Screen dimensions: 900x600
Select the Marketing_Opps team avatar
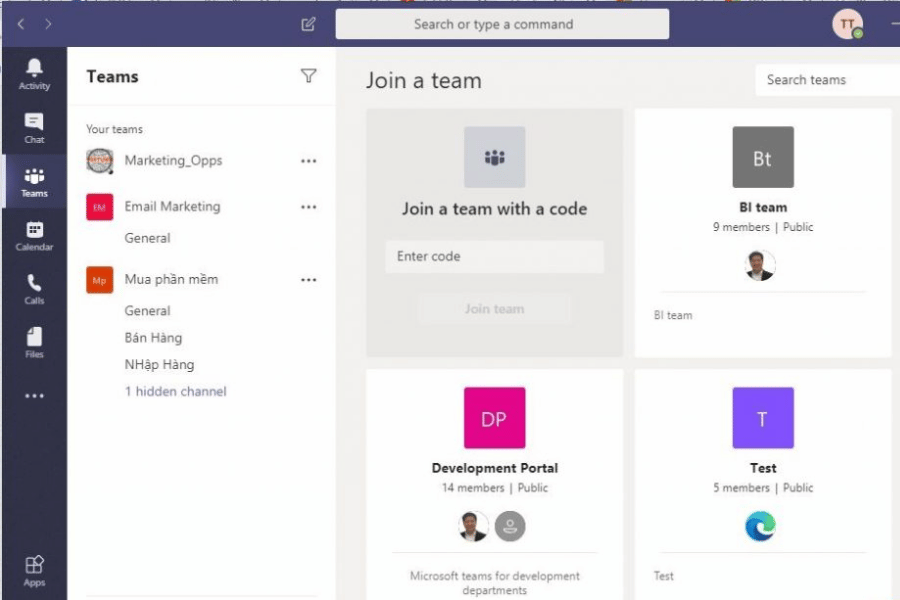[x=99, y=161]
